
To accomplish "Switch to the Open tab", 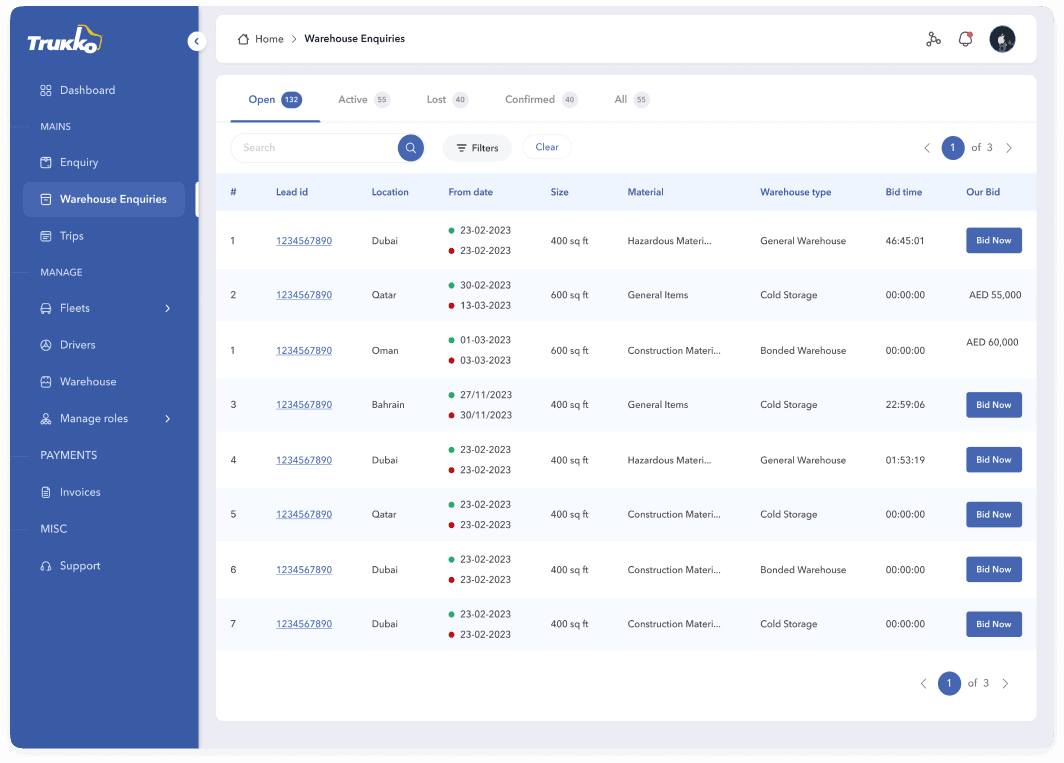I will pyautogui.click(x=275, y=100).
